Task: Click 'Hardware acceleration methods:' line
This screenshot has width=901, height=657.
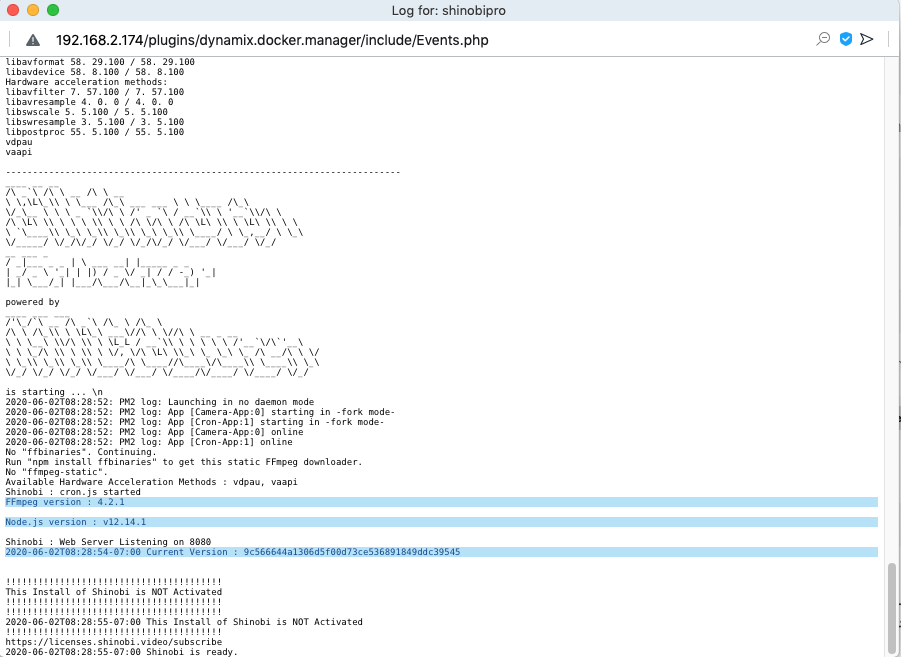Action: (x=86, y=82)
